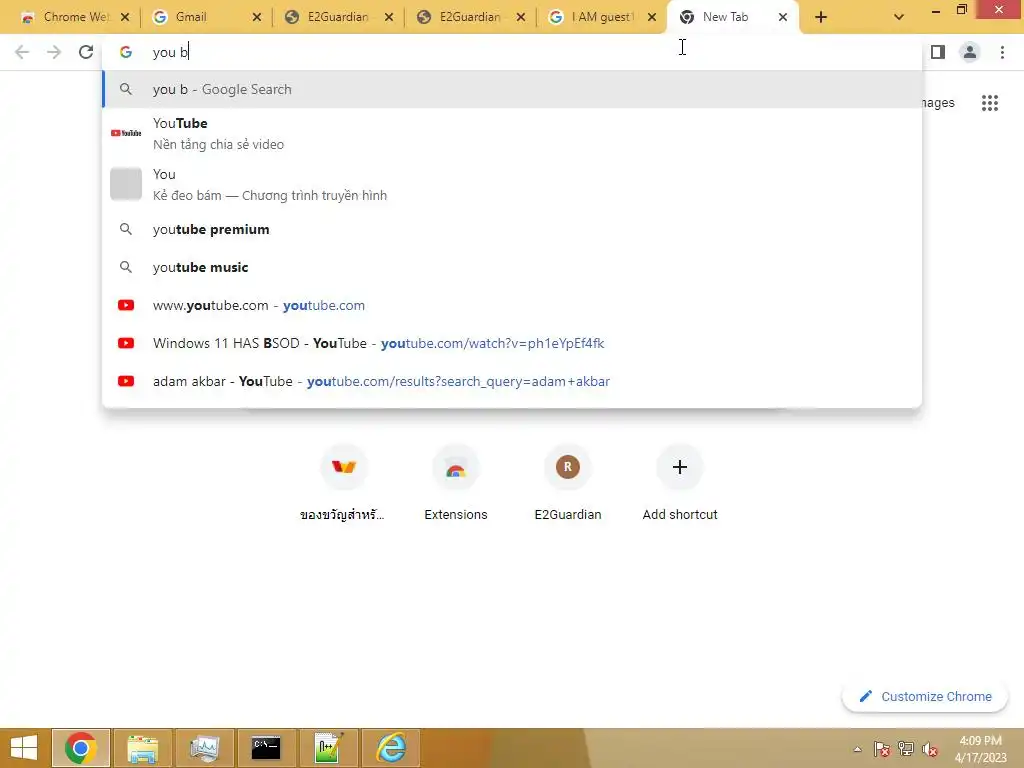The height and width of the screenshot is (768, 1024).
Task: Click YouTube icon beside adam akbar
Action: (x=125, y=381)
